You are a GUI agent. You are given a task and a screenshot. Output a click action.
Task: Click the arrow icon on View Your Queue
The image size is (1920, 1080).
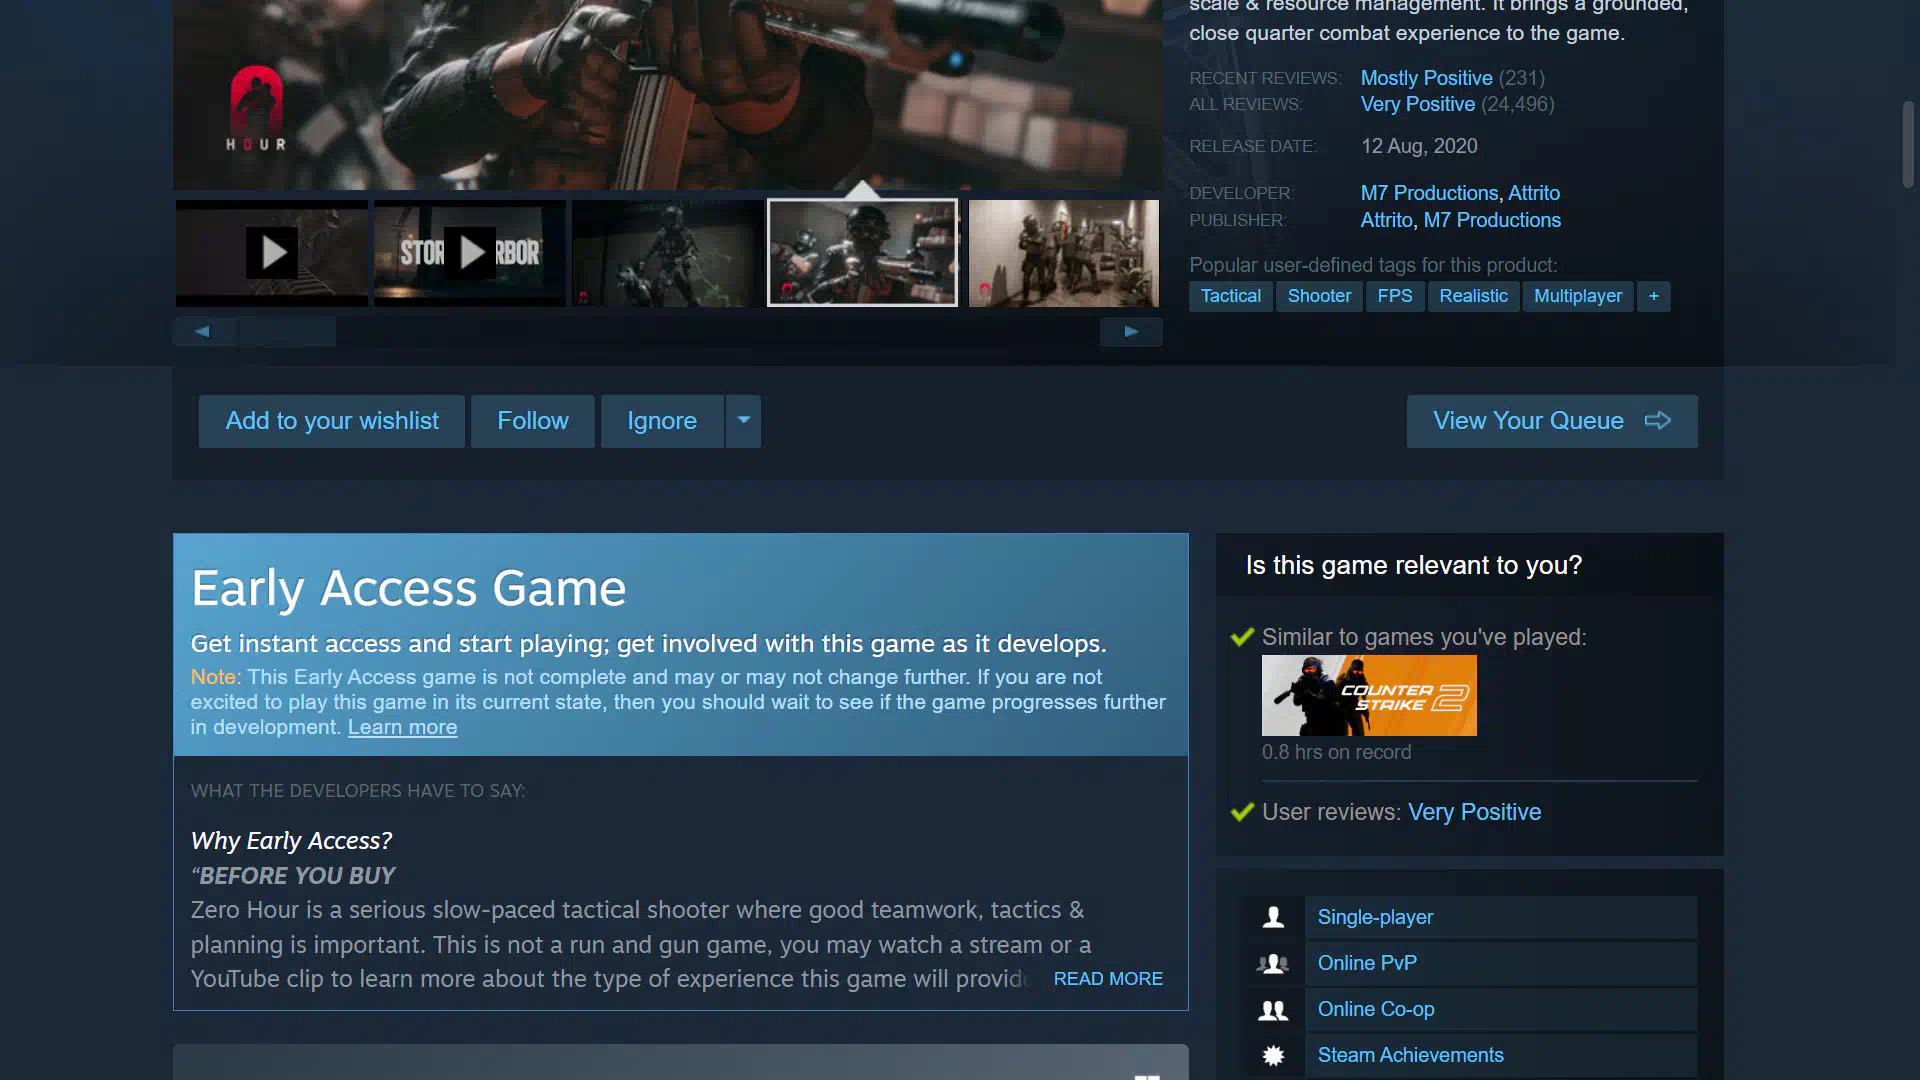[x=1658, y=421]
